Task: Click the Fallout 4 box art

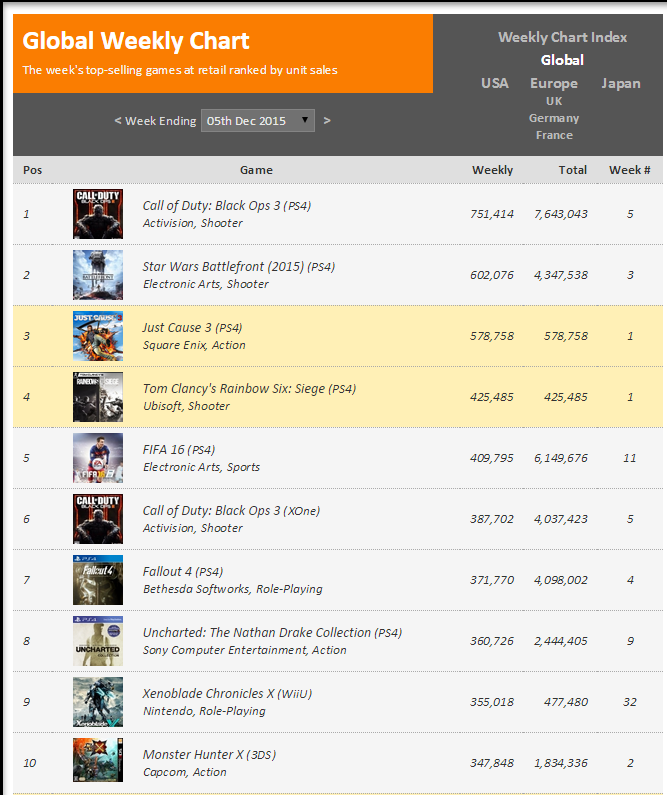Action: [98, 580]
